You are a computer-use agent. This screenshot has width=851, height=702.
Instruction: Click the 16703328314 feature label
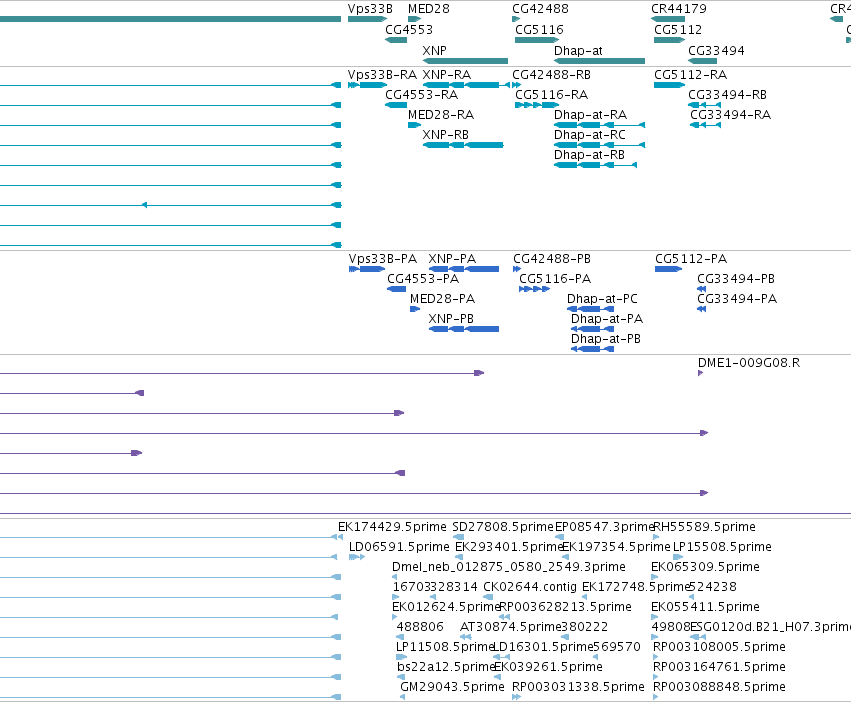(x=435, y=587)
